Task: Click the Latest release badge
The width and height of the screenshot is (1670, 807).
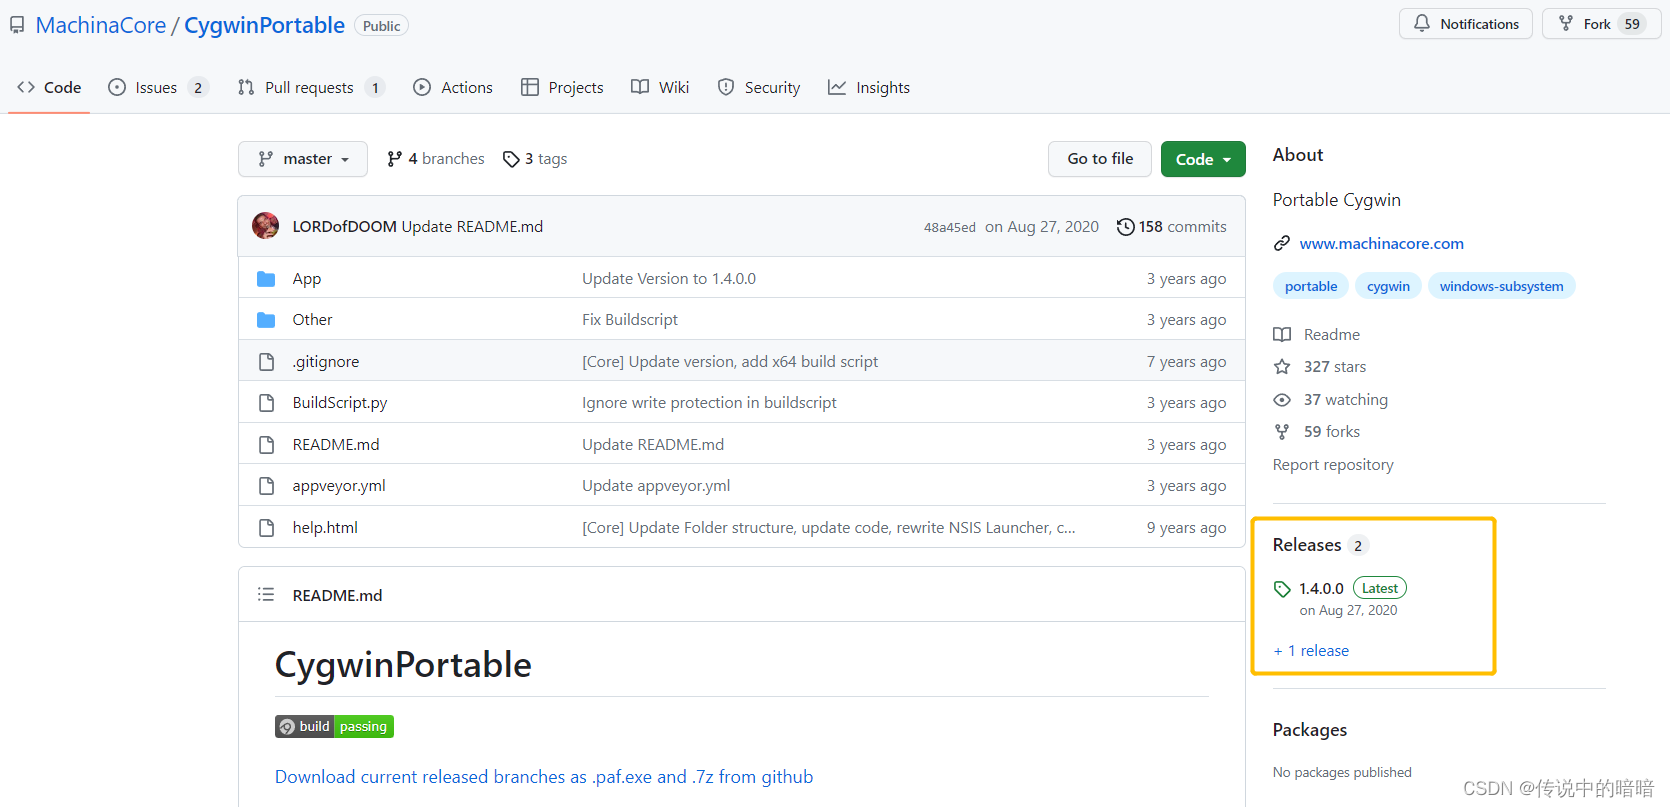Action: [1380, 588]
